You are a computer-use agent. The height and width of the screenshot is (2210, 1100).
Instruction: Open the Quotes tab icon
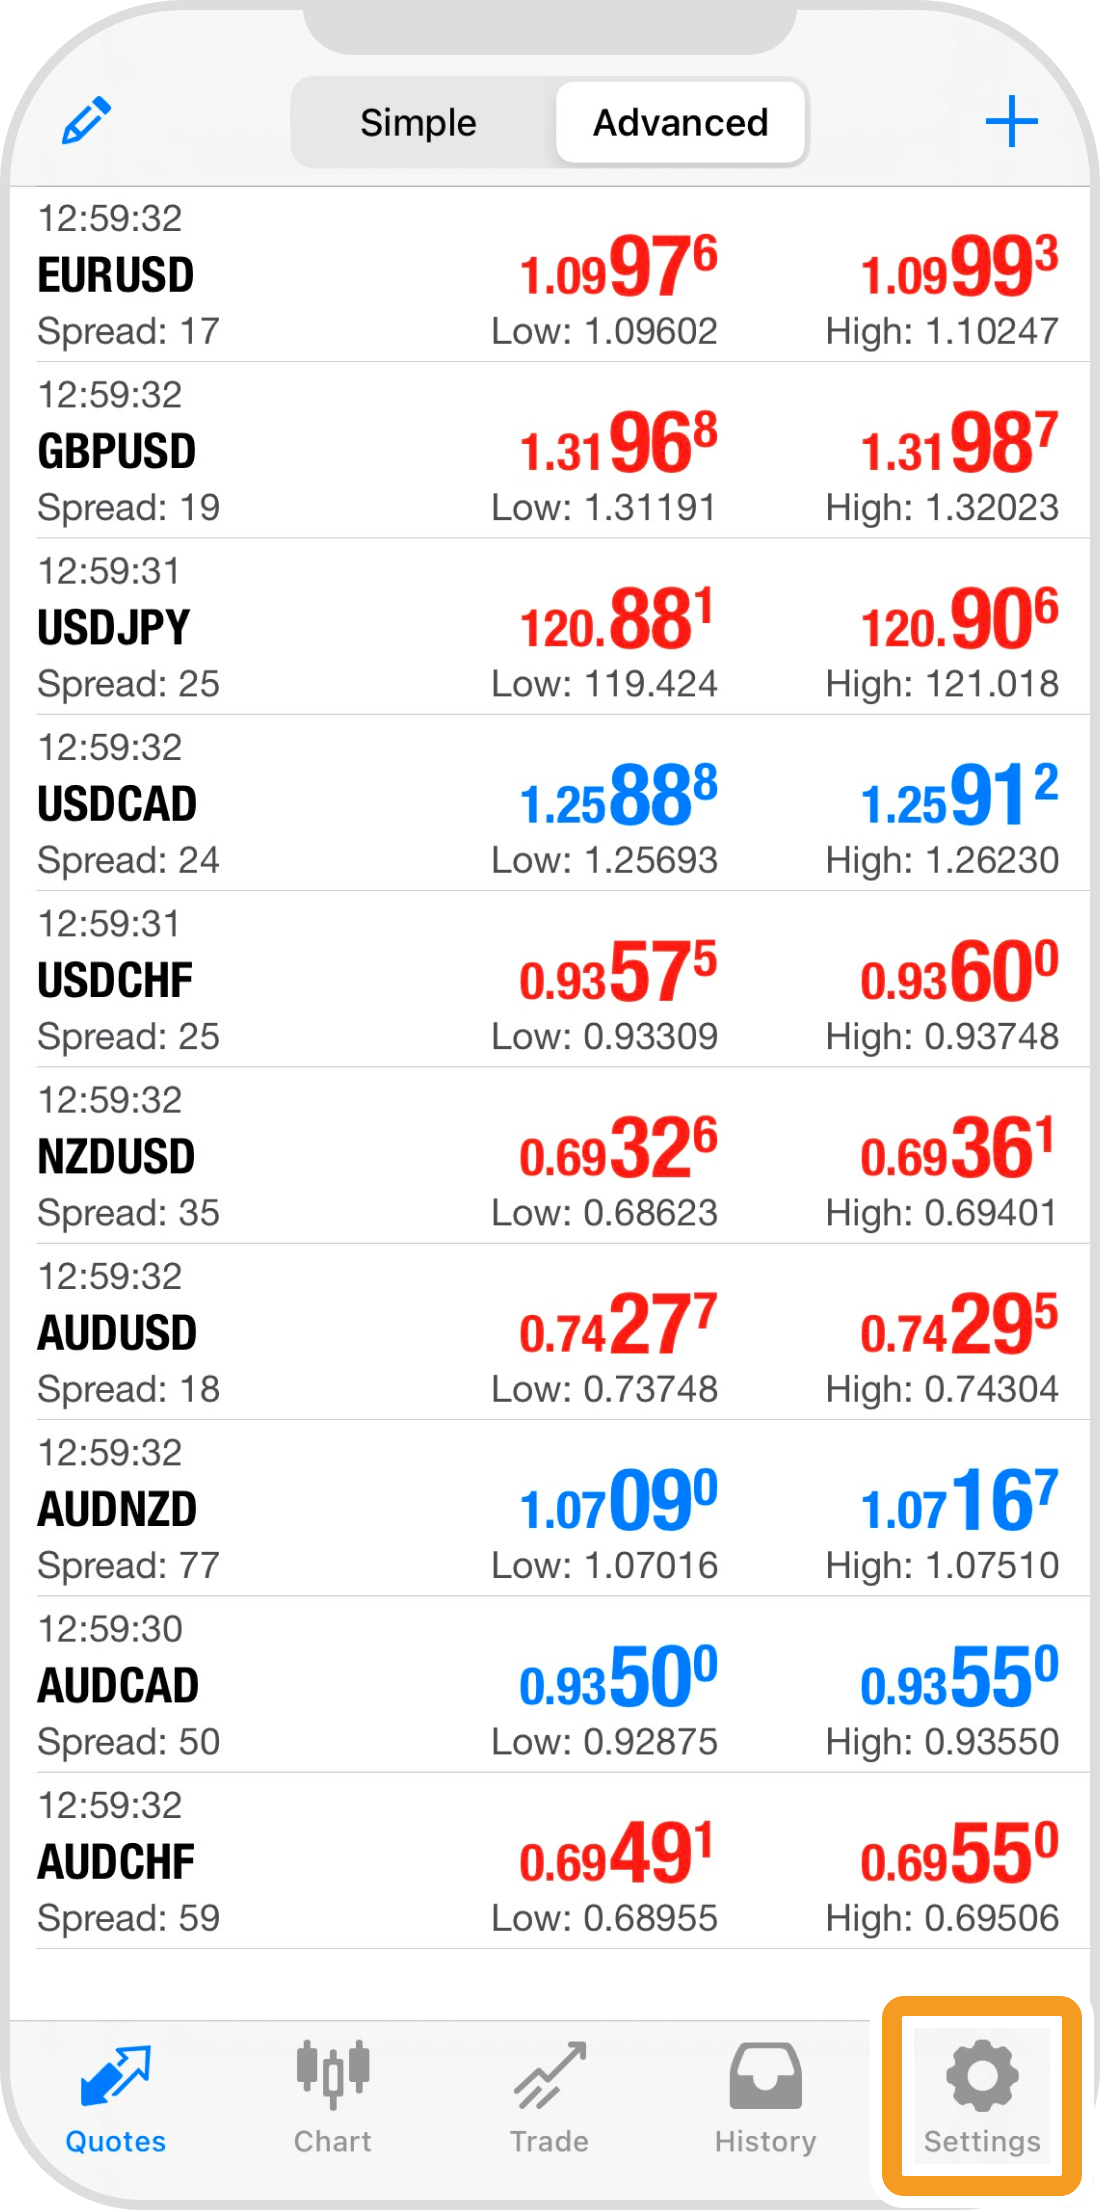pos(115,2076)
